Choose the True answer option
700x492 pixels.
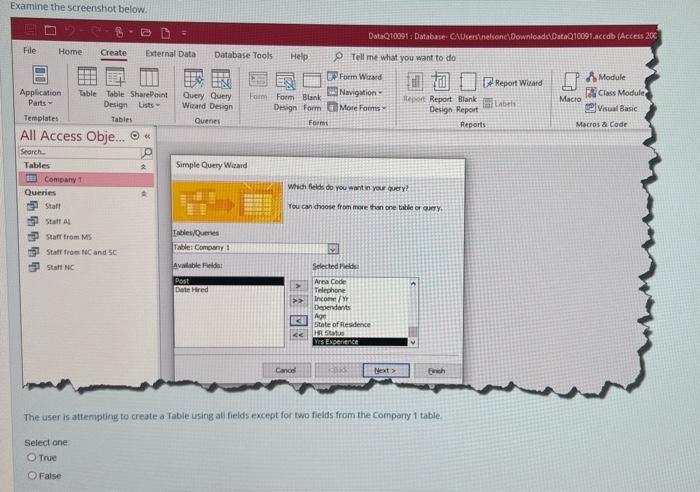click(x=31, y=457)
